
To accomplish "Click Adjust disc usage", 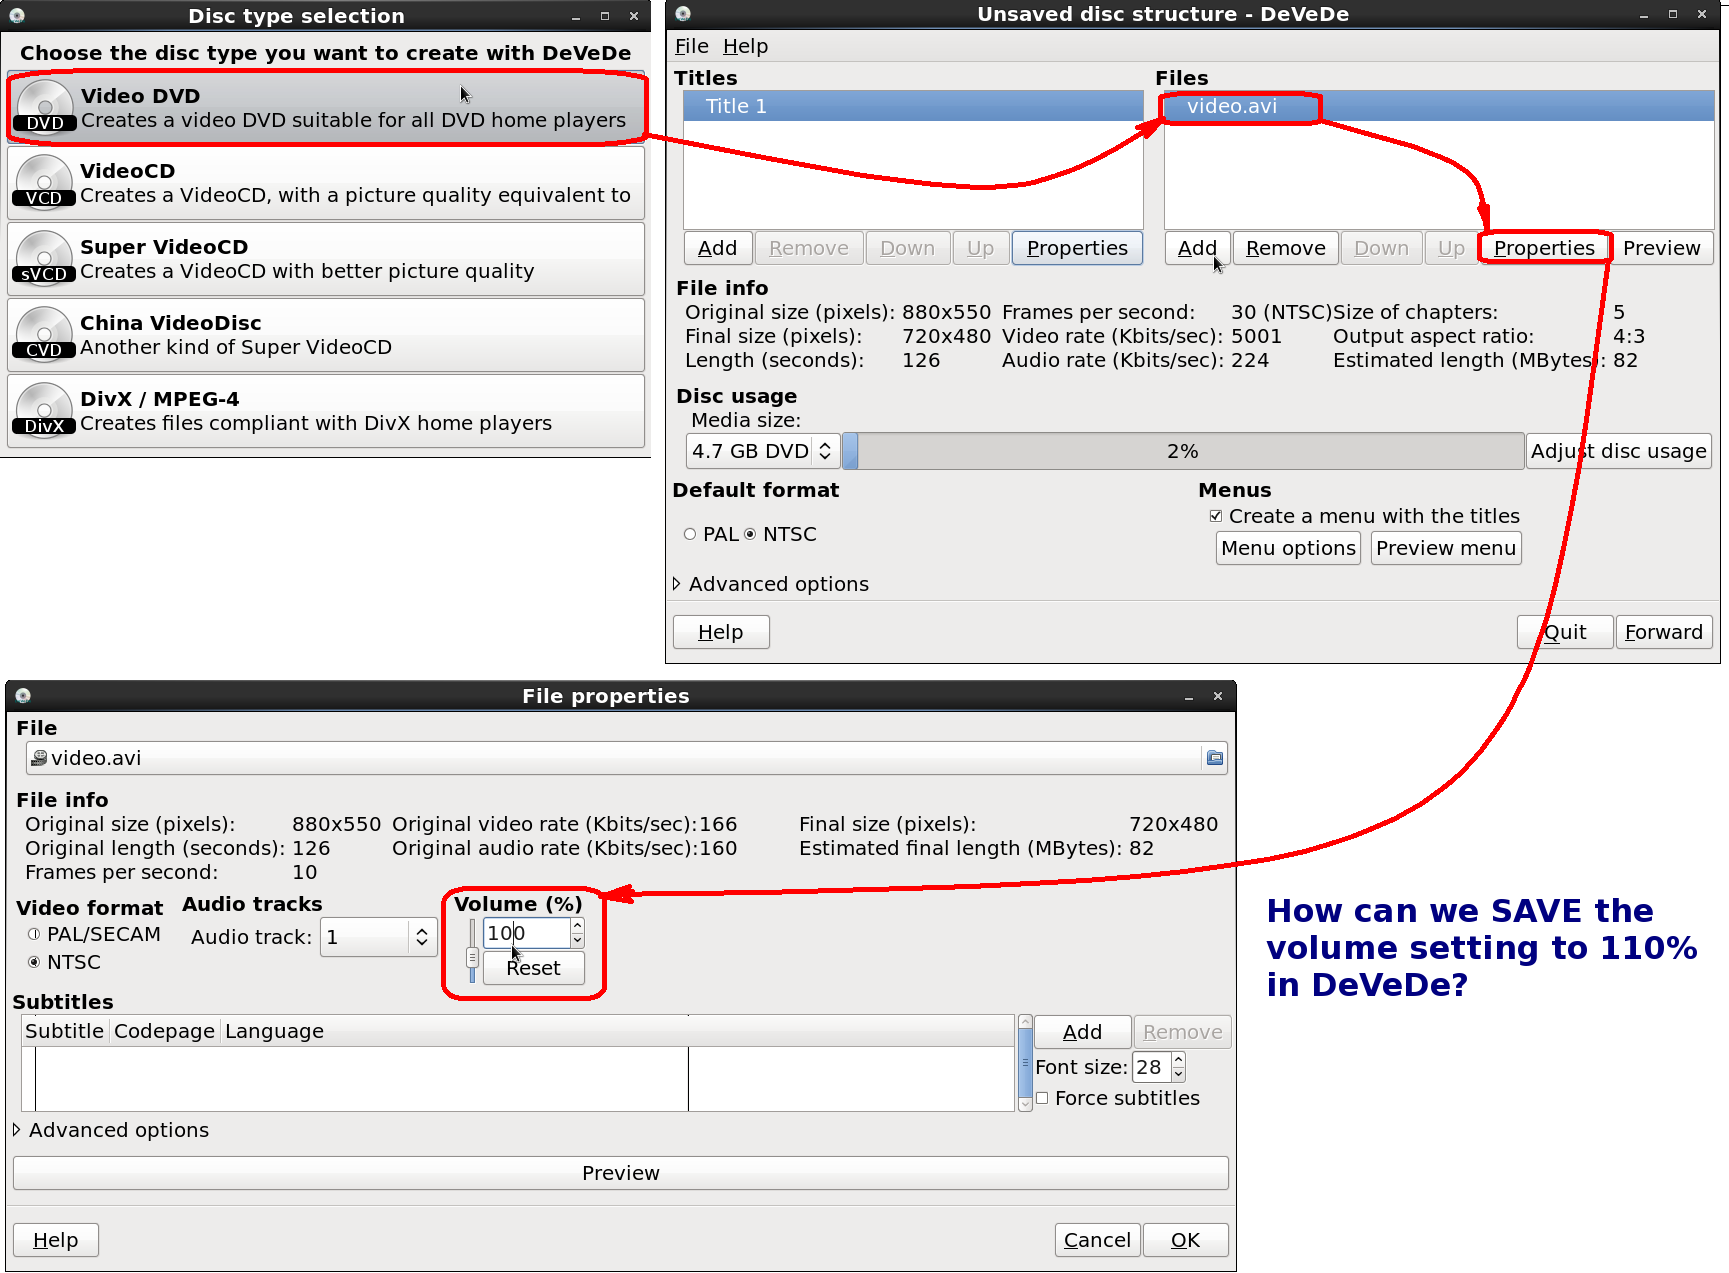I will click(1618, 451).
